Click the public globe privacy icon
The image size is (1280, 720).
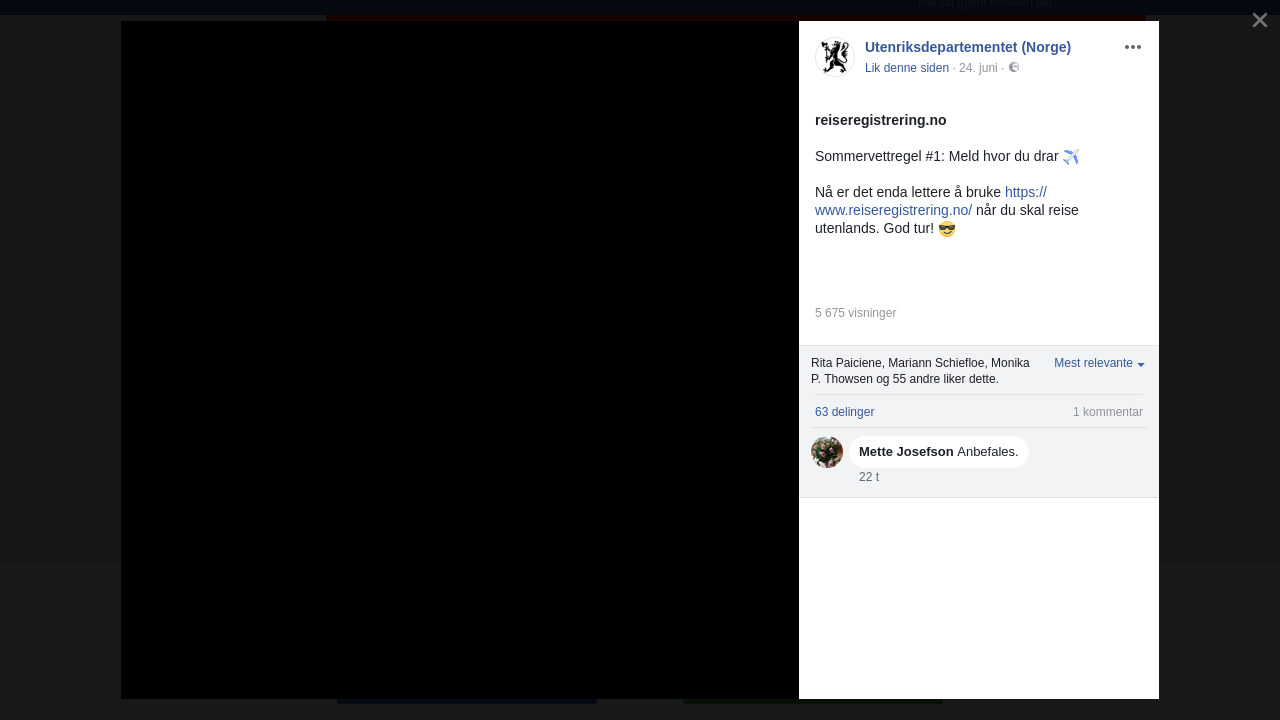coord(1014,67)
